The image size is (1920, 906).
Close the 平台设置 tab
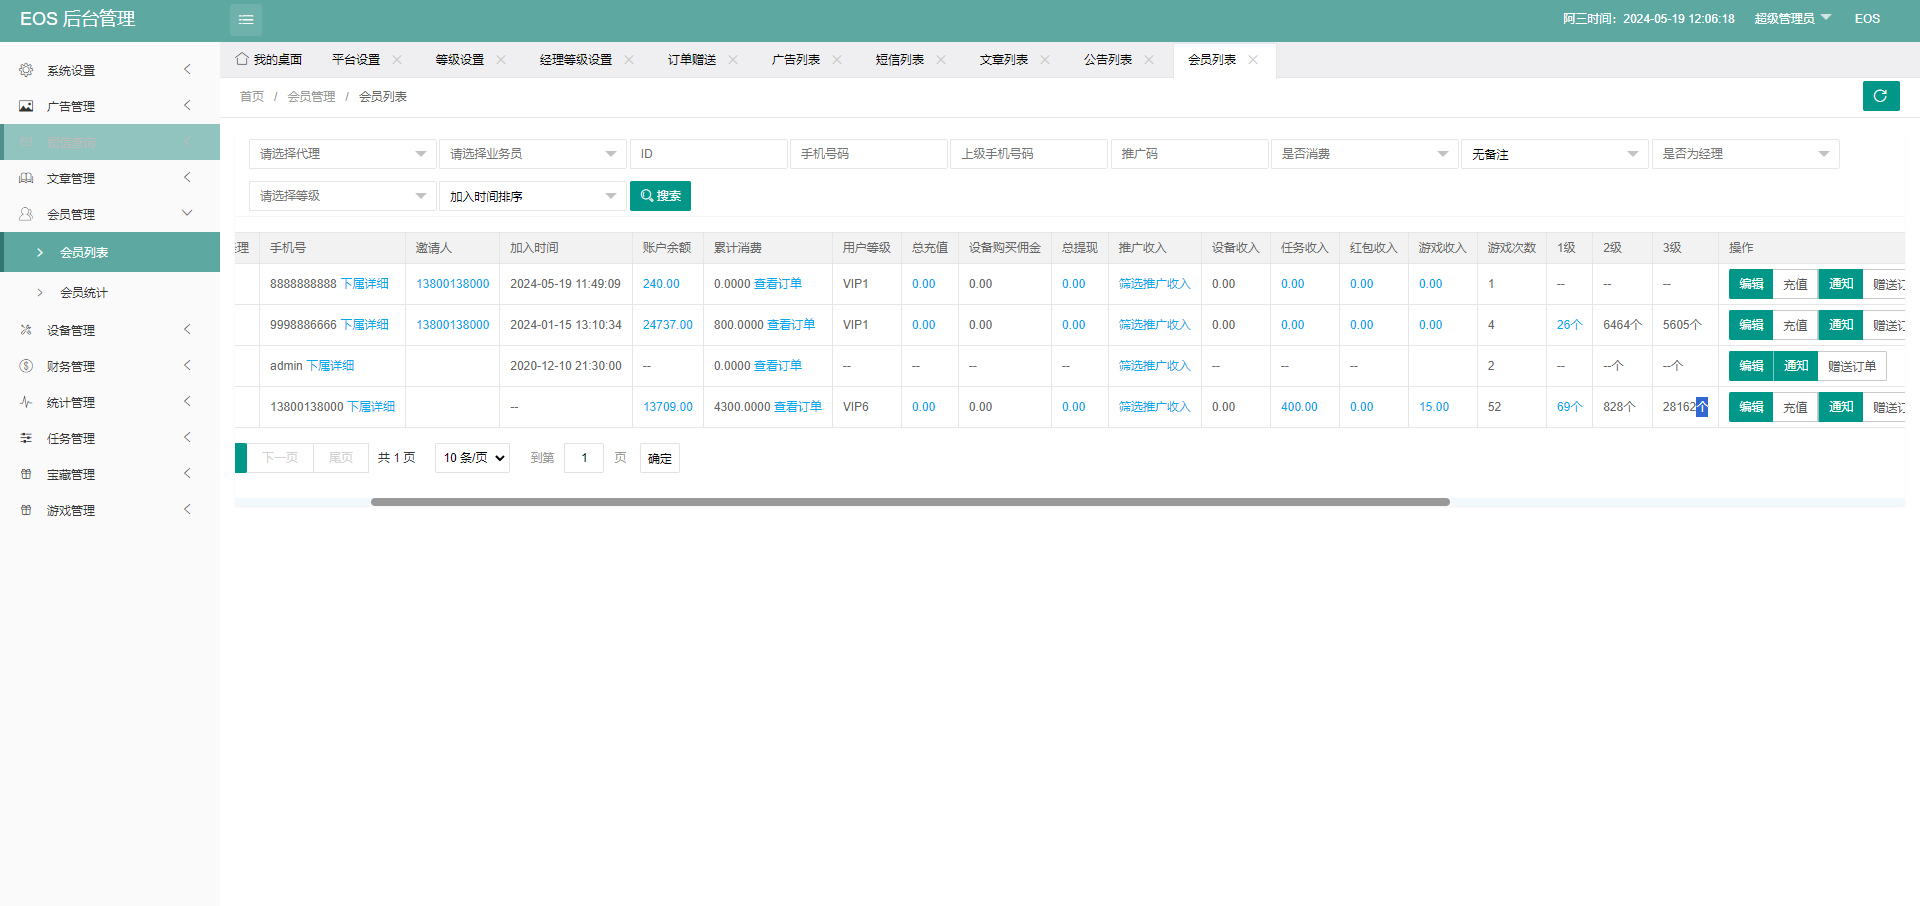pos(397,60)
